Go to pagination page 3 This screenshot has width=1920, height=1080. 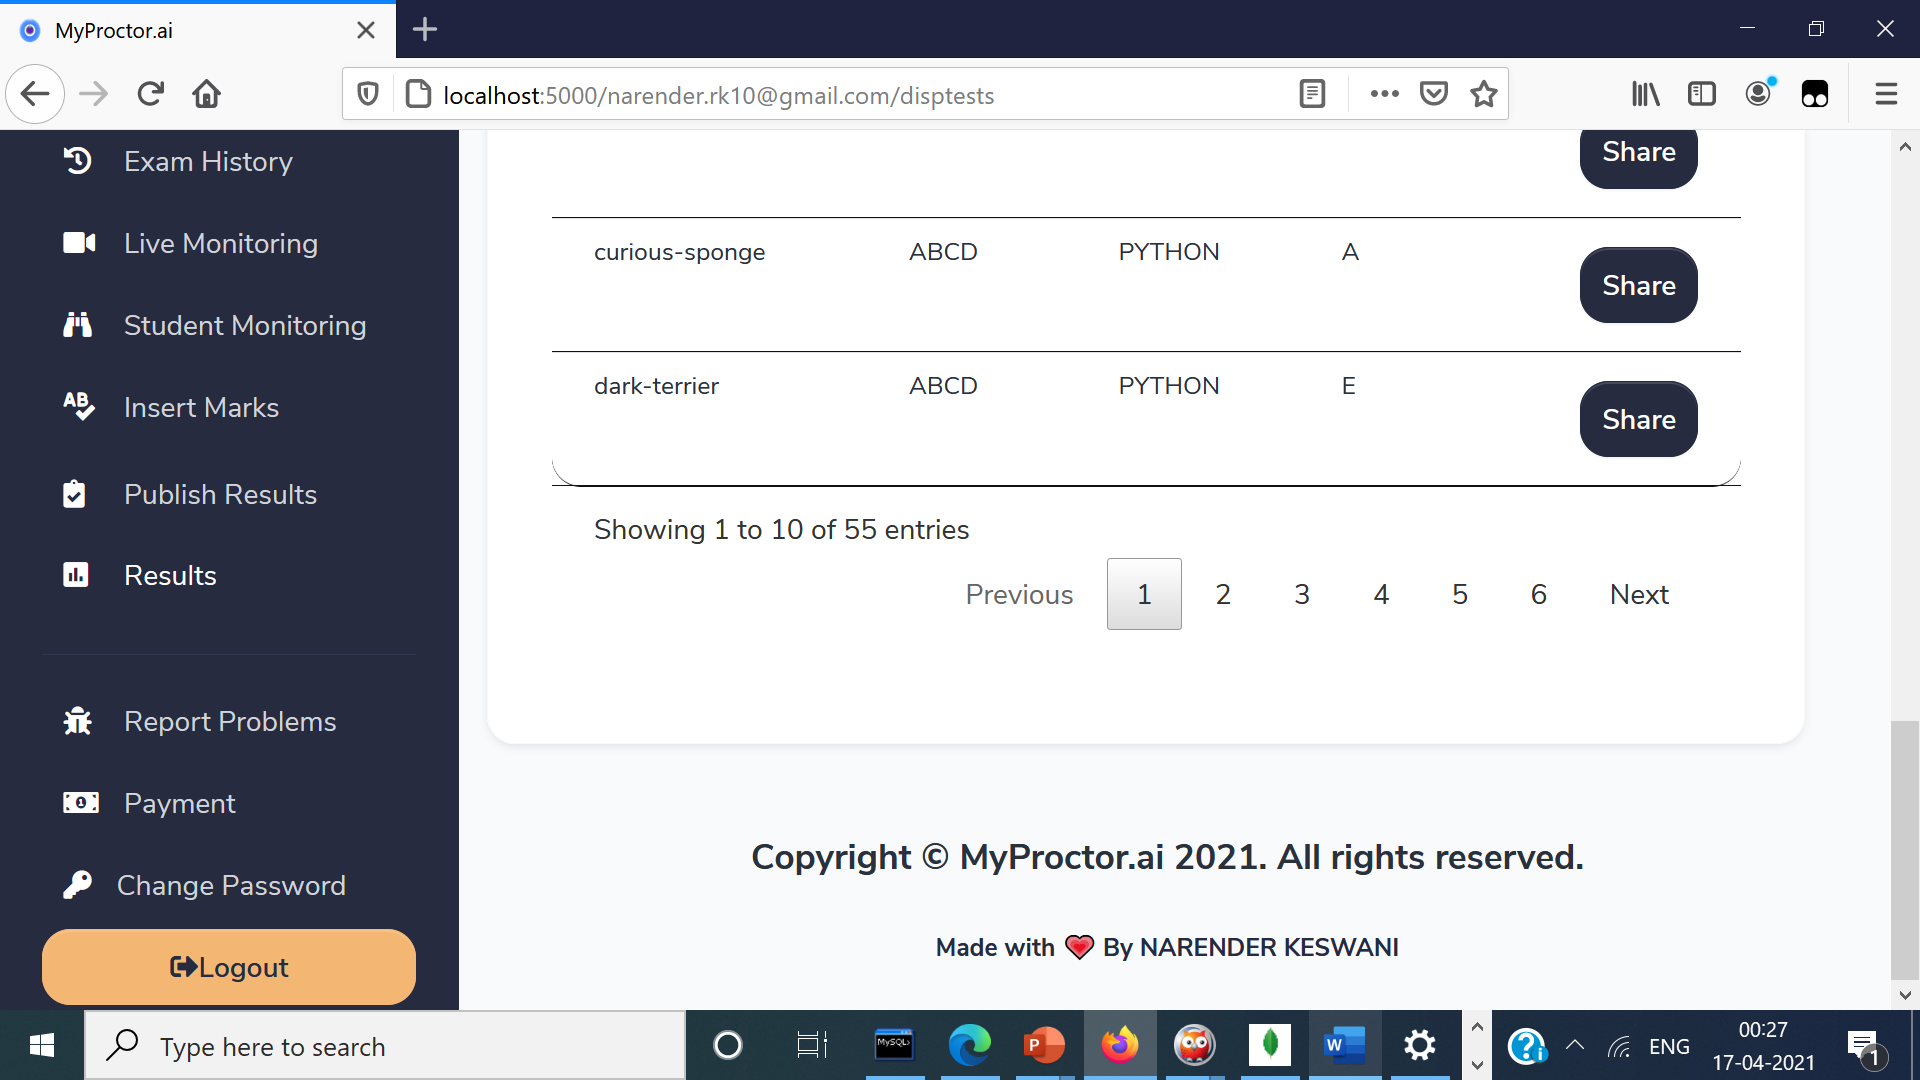pos(1301,594)
